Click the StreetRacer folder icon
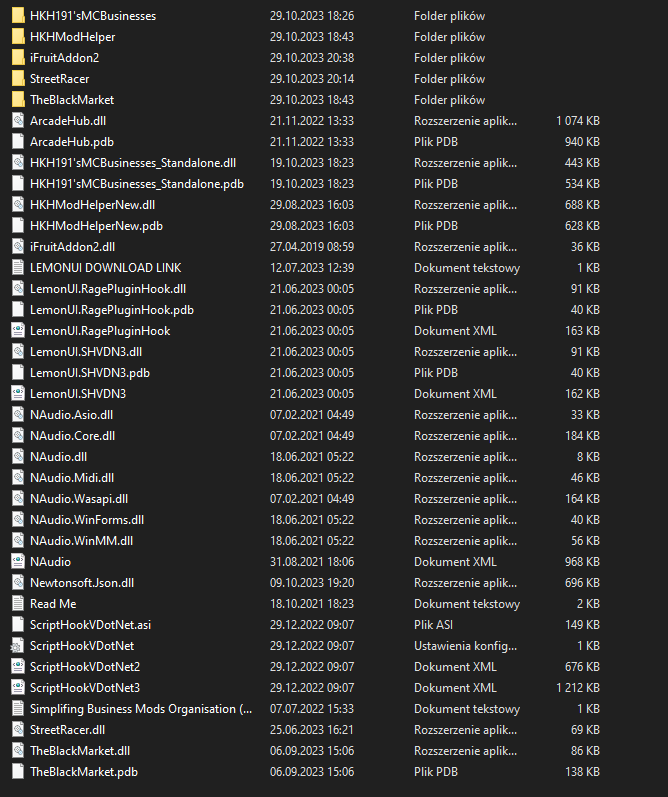The width and height of the screenshot is (668, 797). click(x=18, y=79)
